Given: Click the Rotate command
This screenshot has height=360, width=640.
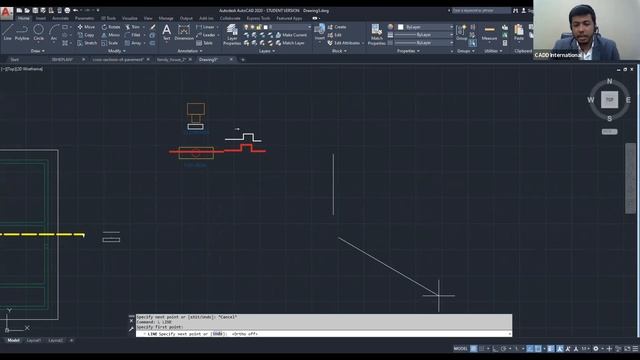Looking at the screenshot, I should [111, 27].
